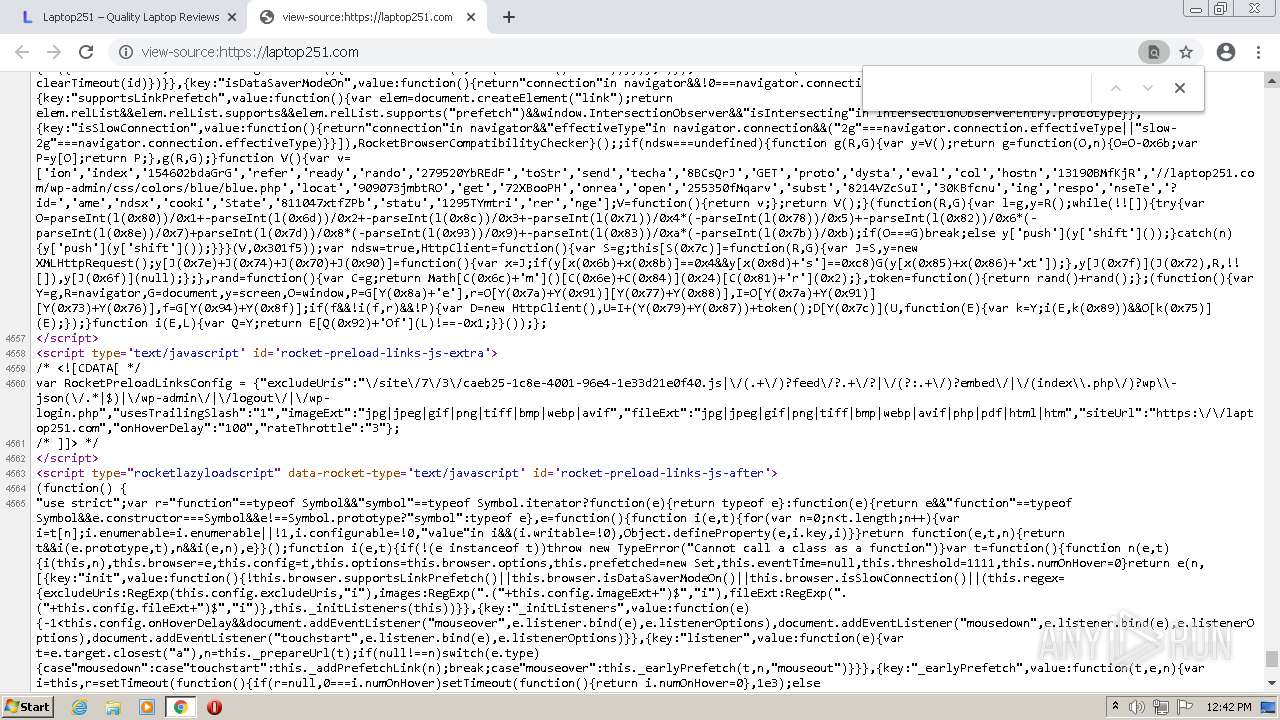This screenshot has height=720, width=1280.
Task: Click source line number 4665
Action: 15,503
